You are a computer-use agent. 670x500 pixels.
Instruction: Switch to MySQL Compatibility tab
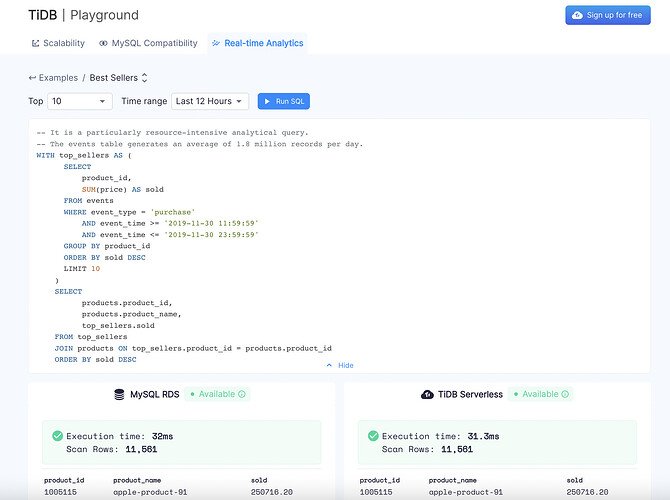(148, 43)
